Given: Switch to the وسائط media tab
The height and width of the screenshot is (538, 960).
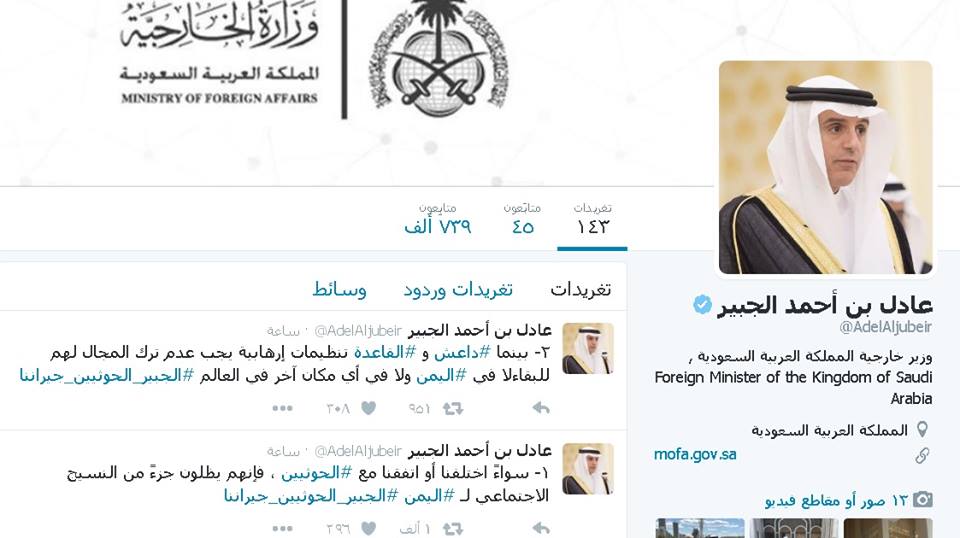Looking at the screenshot, I should tap(340, 290).
